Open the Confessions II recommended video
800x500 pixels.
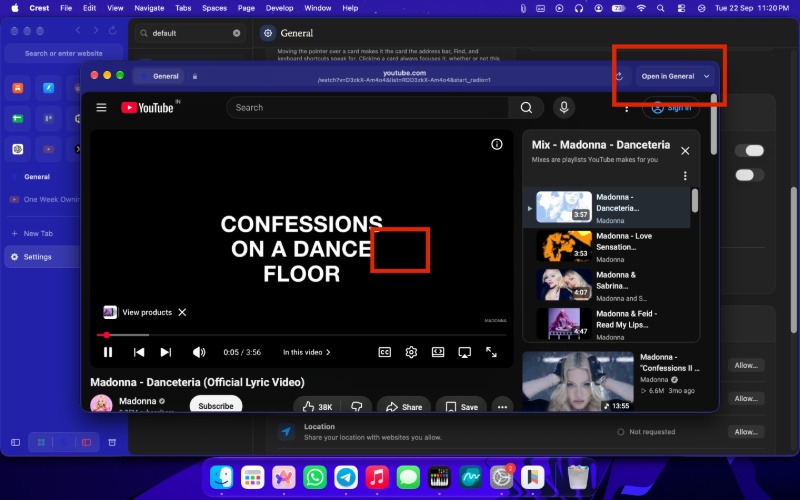[x=611, y=381]
